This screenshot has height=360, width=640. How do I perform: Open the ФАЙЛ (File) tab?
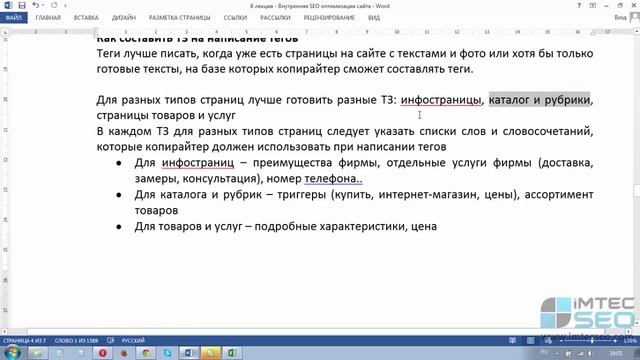click(x=14, y=18)
